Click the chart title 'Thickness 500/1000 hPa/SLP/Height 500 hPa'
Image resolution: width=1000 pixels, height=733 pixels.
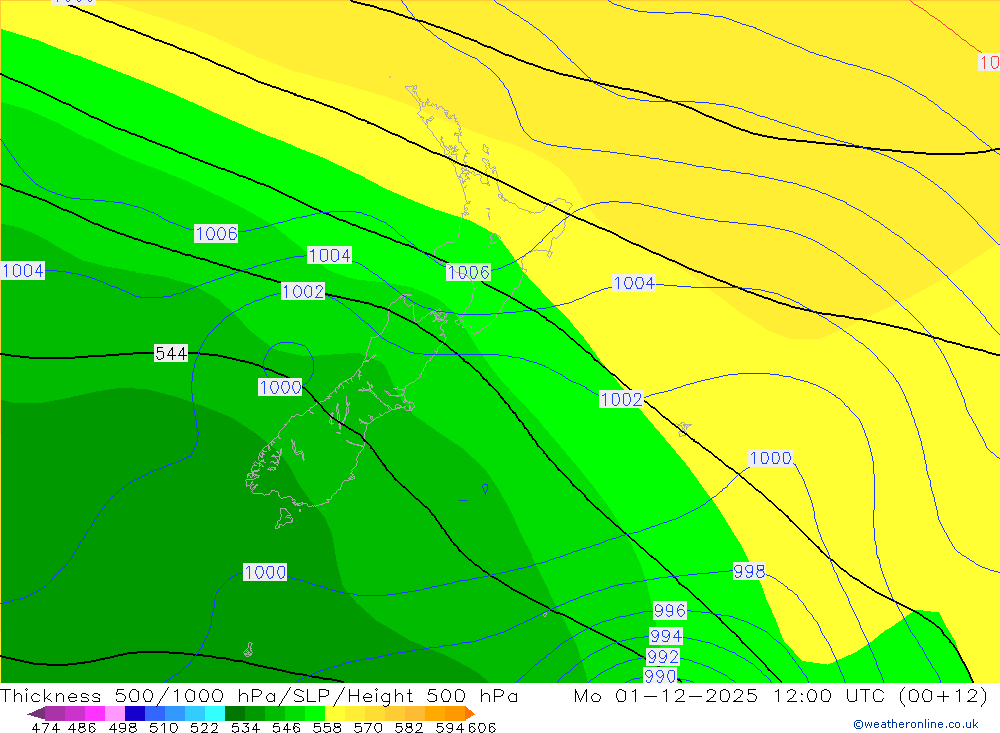[x=259, y=695]
